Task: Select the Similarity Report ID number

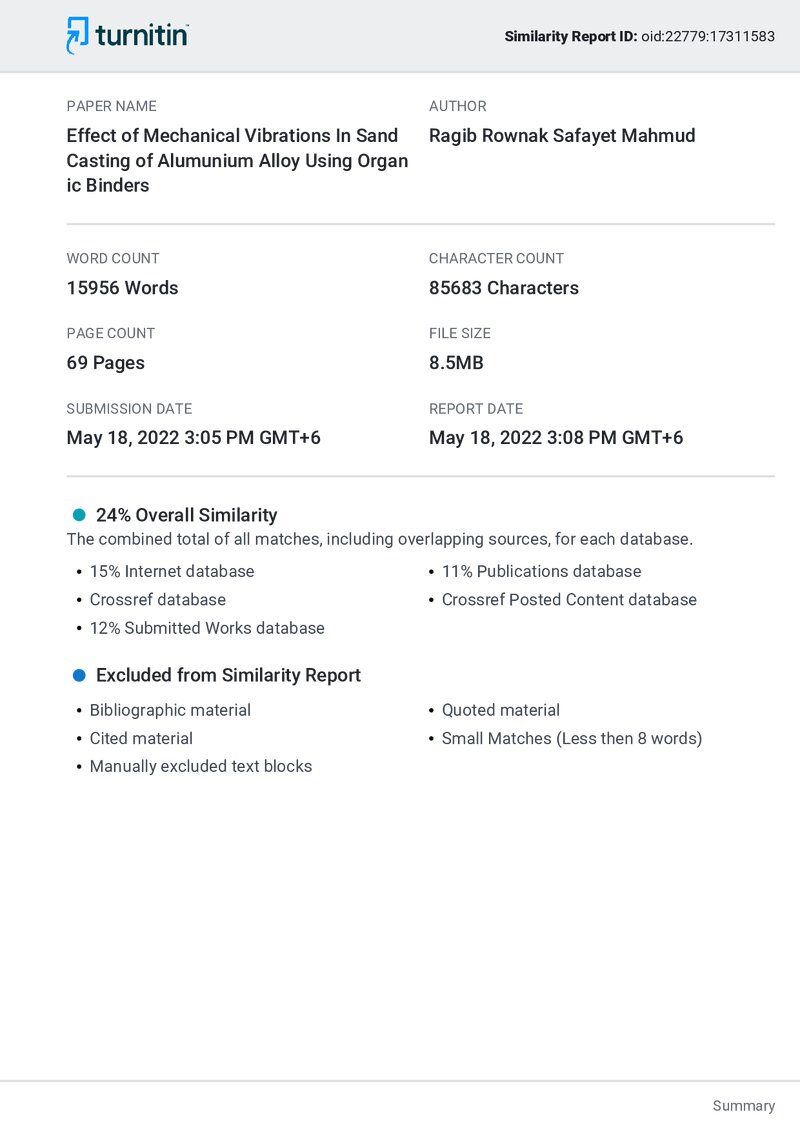Action: 708,36
